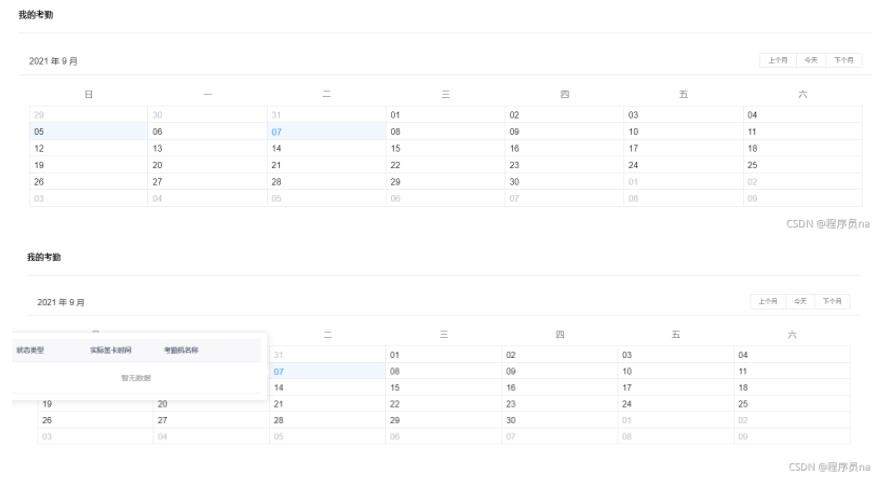This screenshot has width=886, height=479.
Task: Select date 05 on Sunday in upper calendar
Action: pyautogui.click(x=39, y=132)
